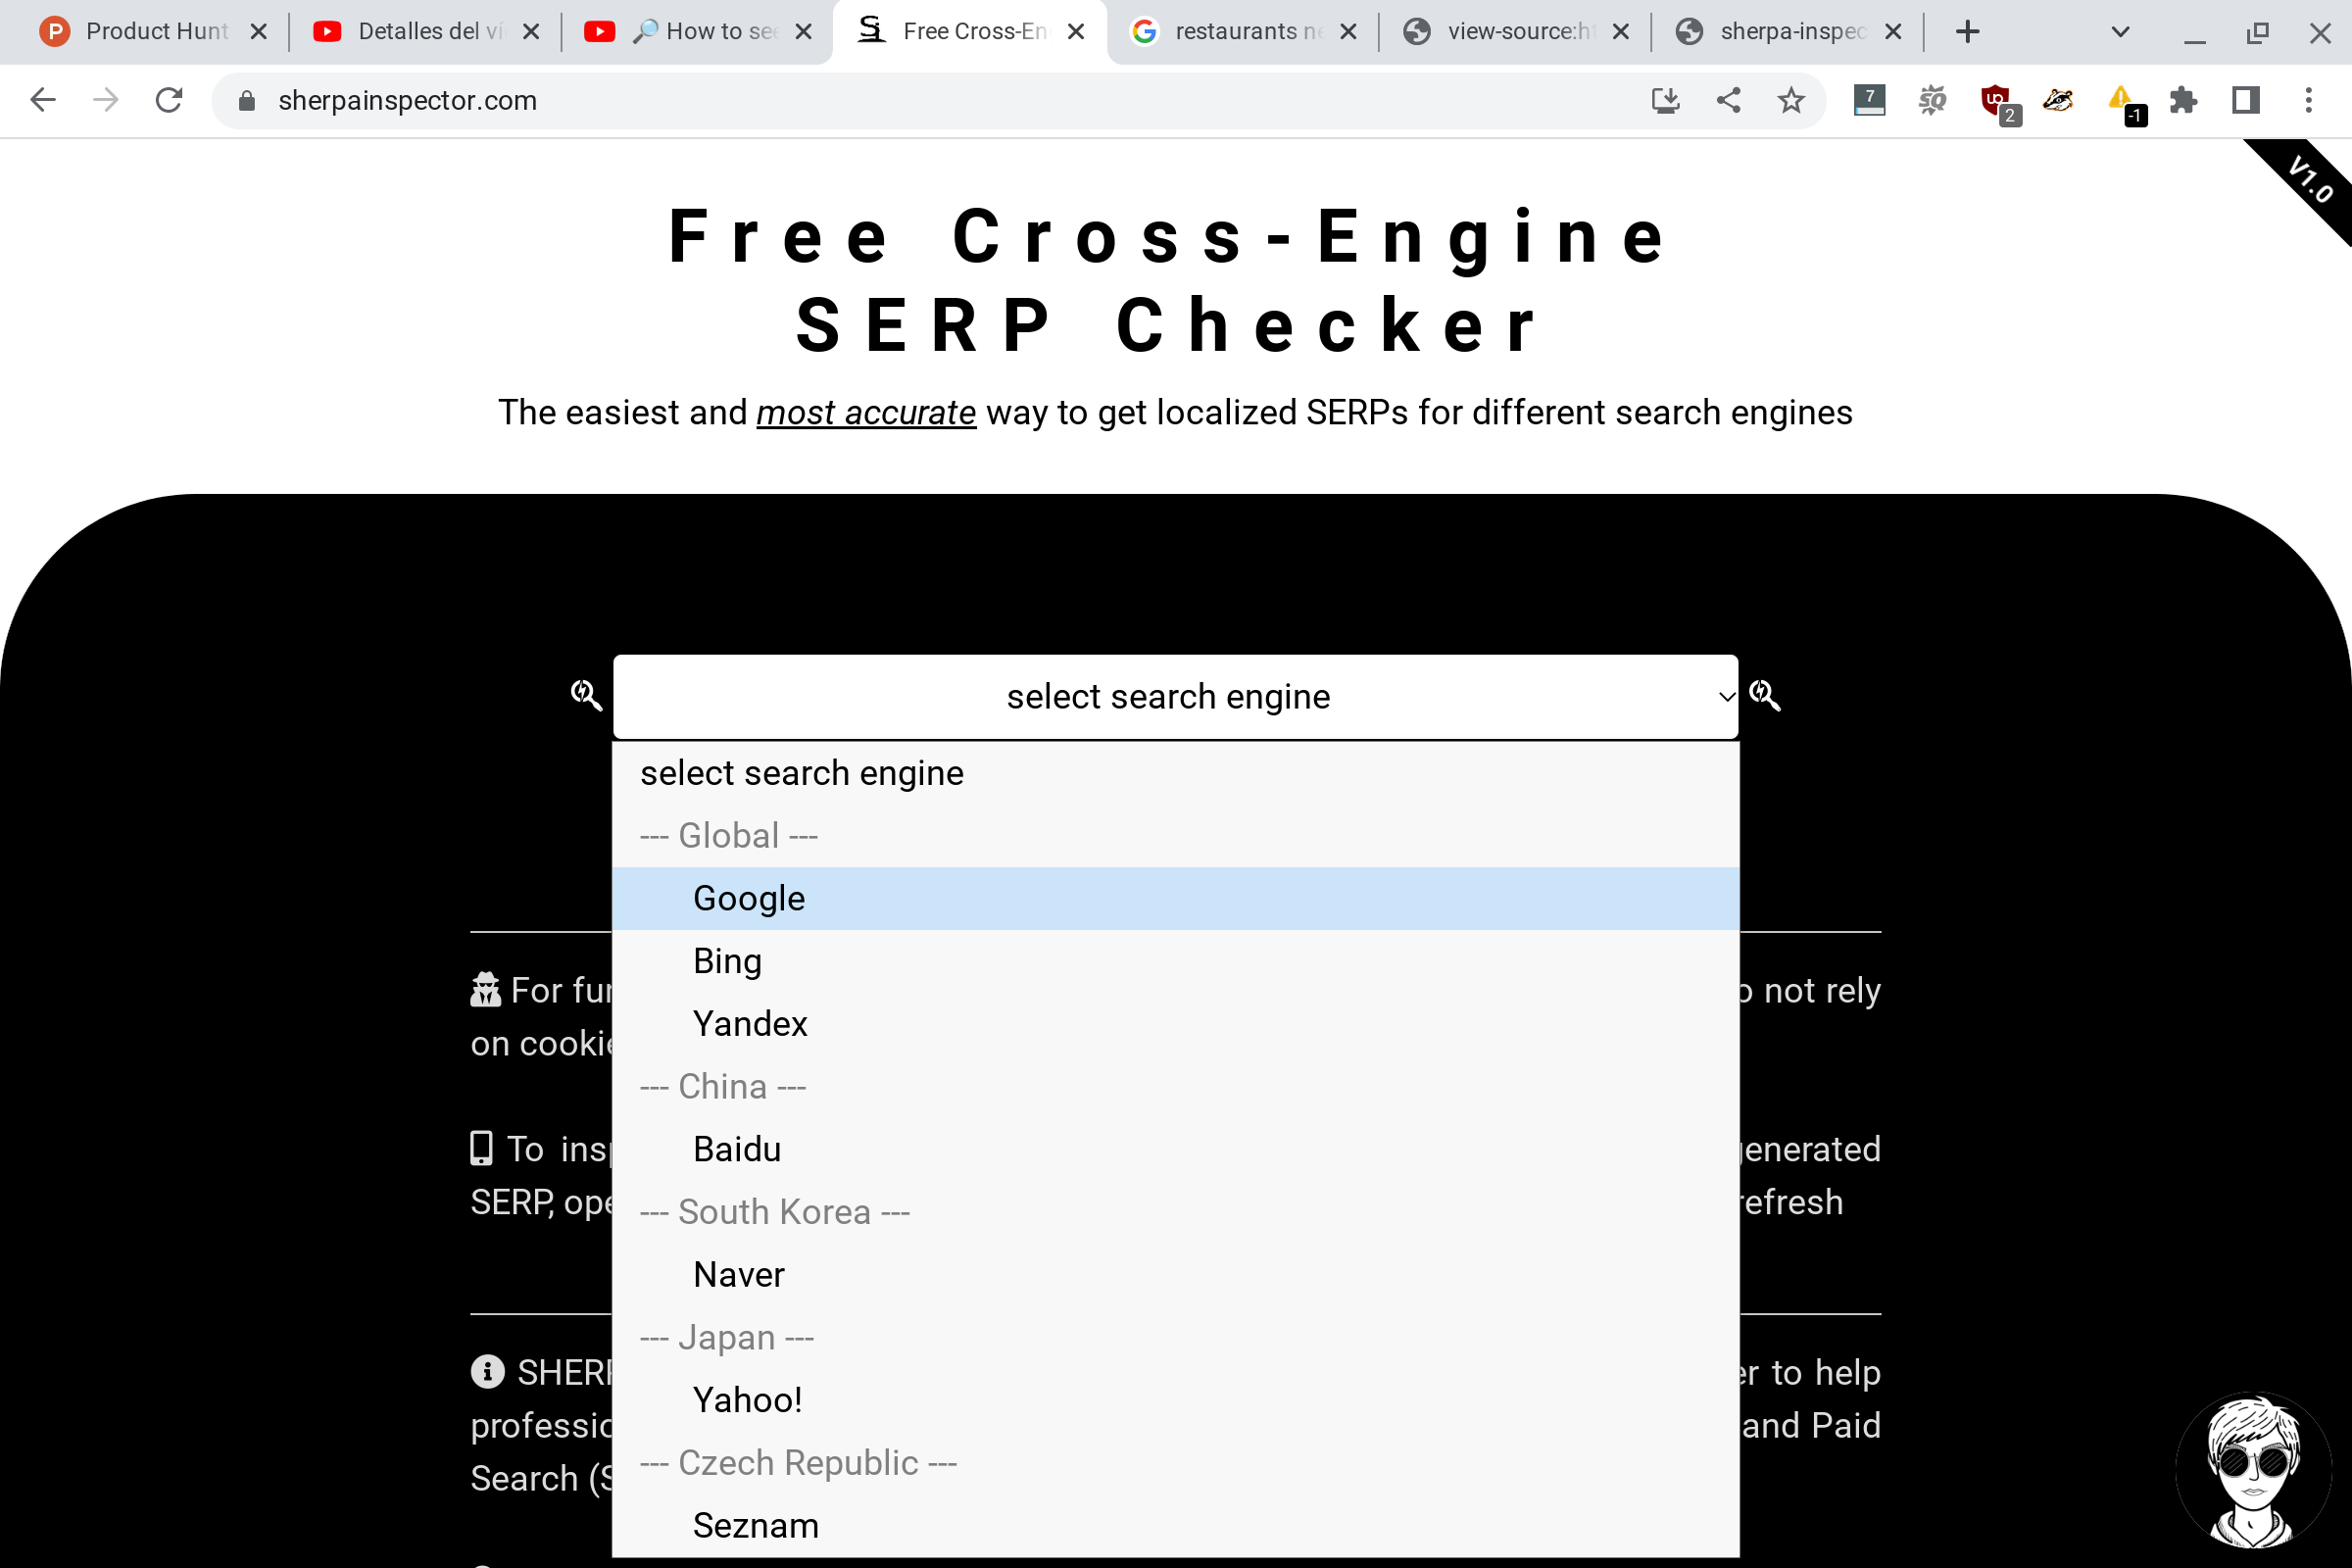The image size is (2352, 1568).
Task: Close the Detalles del video tab
Action: [x=531, y=32]
